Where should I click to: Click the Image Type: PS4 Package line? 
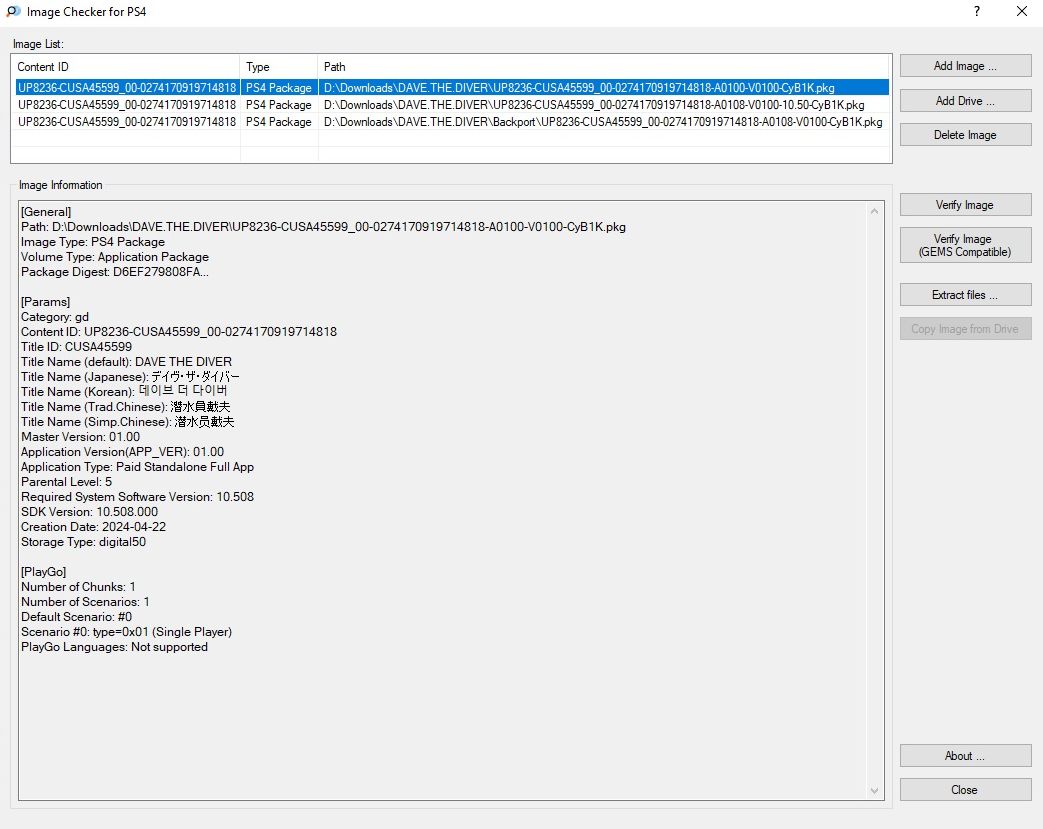(92, 242)
